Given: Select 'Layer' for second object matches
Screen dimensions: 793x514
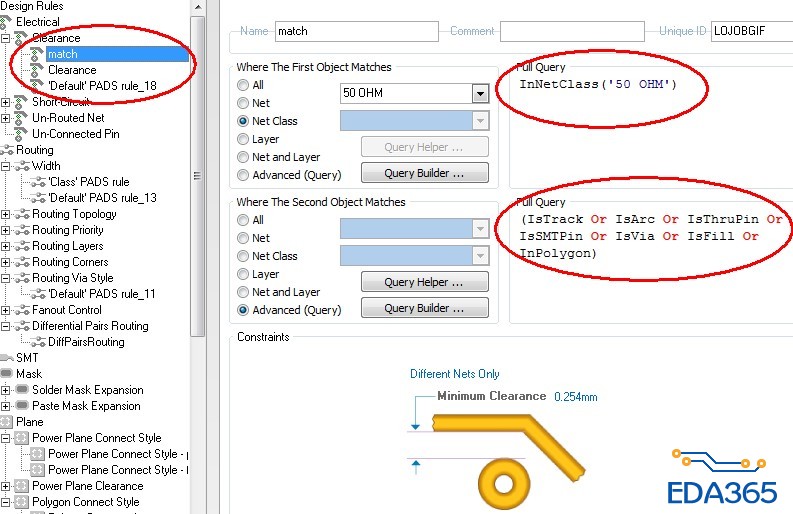Looking at the screenshot, I should point(243,274).
